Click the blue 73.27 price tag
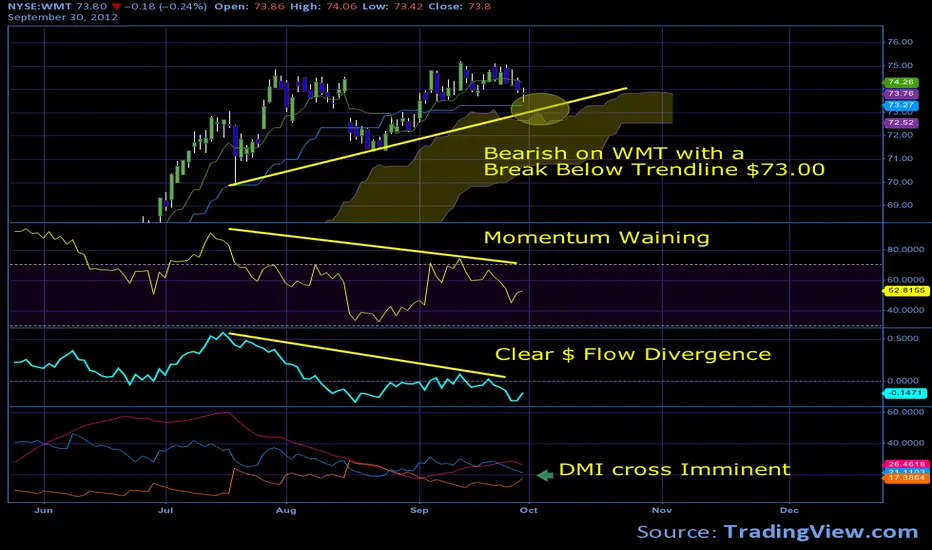The width and height of the screenshot is (932, 550). click(900, 105)
